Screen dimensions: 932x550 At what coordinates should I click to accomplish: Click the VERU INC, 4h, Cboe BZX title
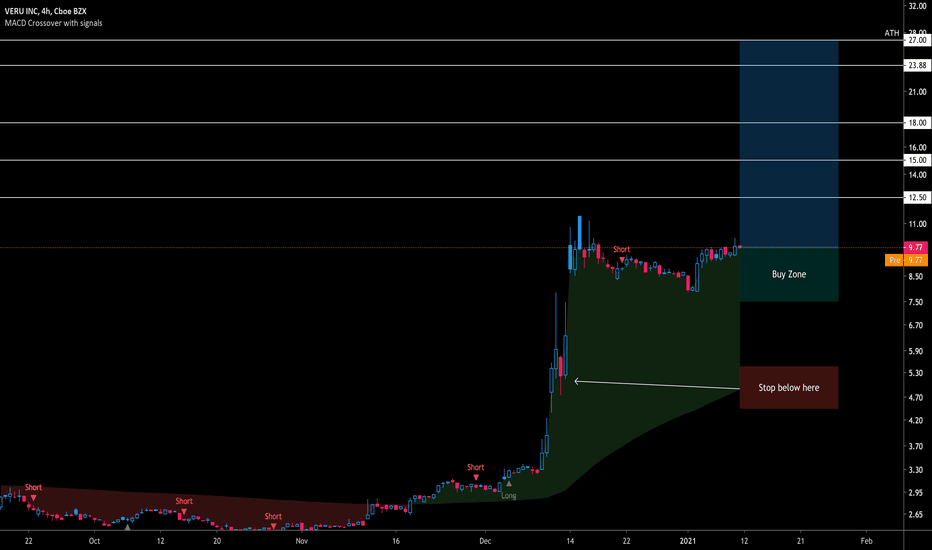[45, 11]
